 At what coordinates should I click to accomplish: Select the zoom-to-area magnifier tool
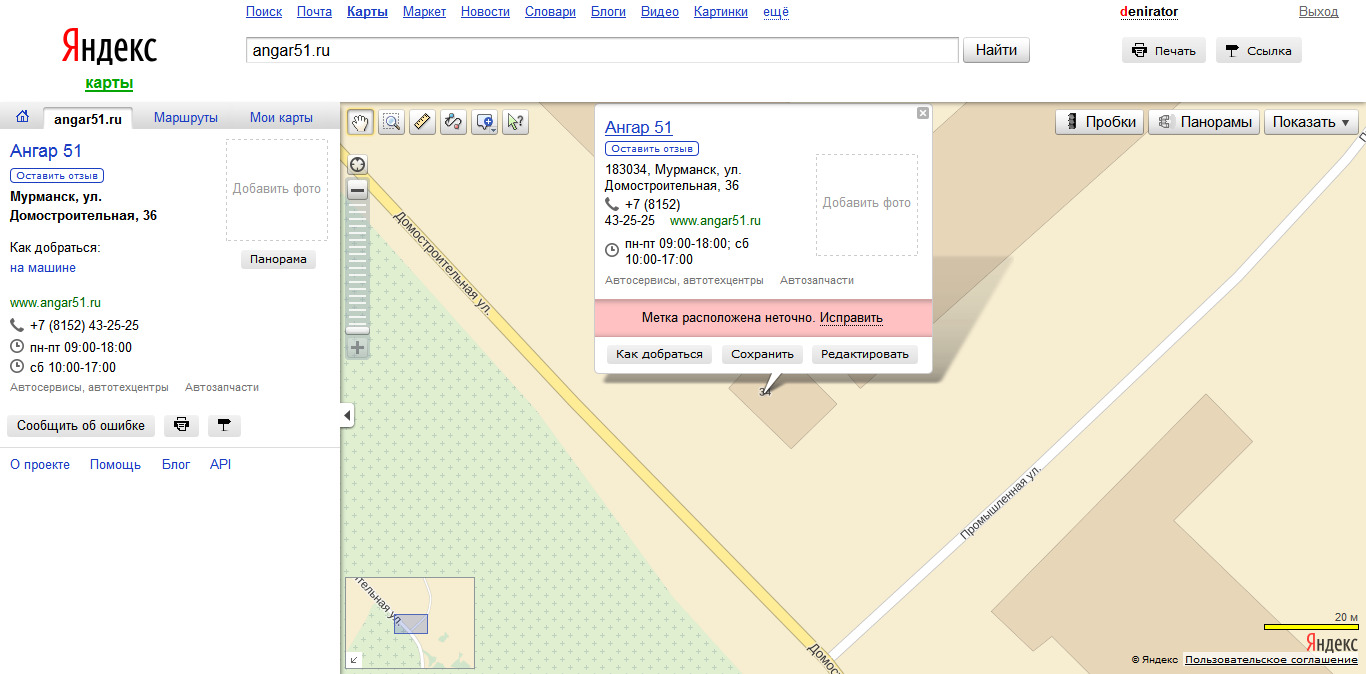(391, 122)
